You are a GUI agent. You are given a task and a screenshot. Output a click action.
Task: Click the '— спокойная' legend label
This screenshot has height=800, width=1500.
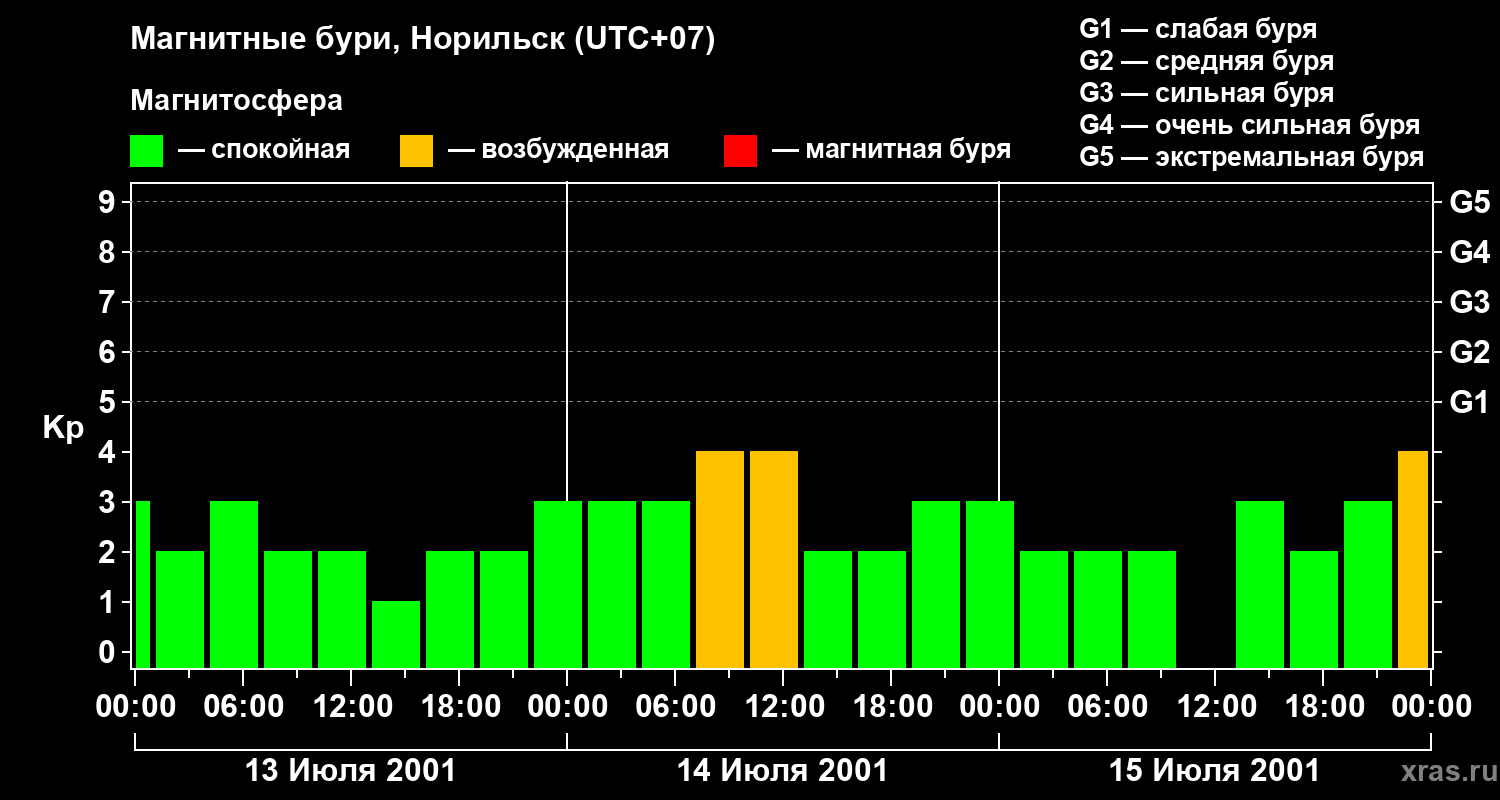click(264, 150)
